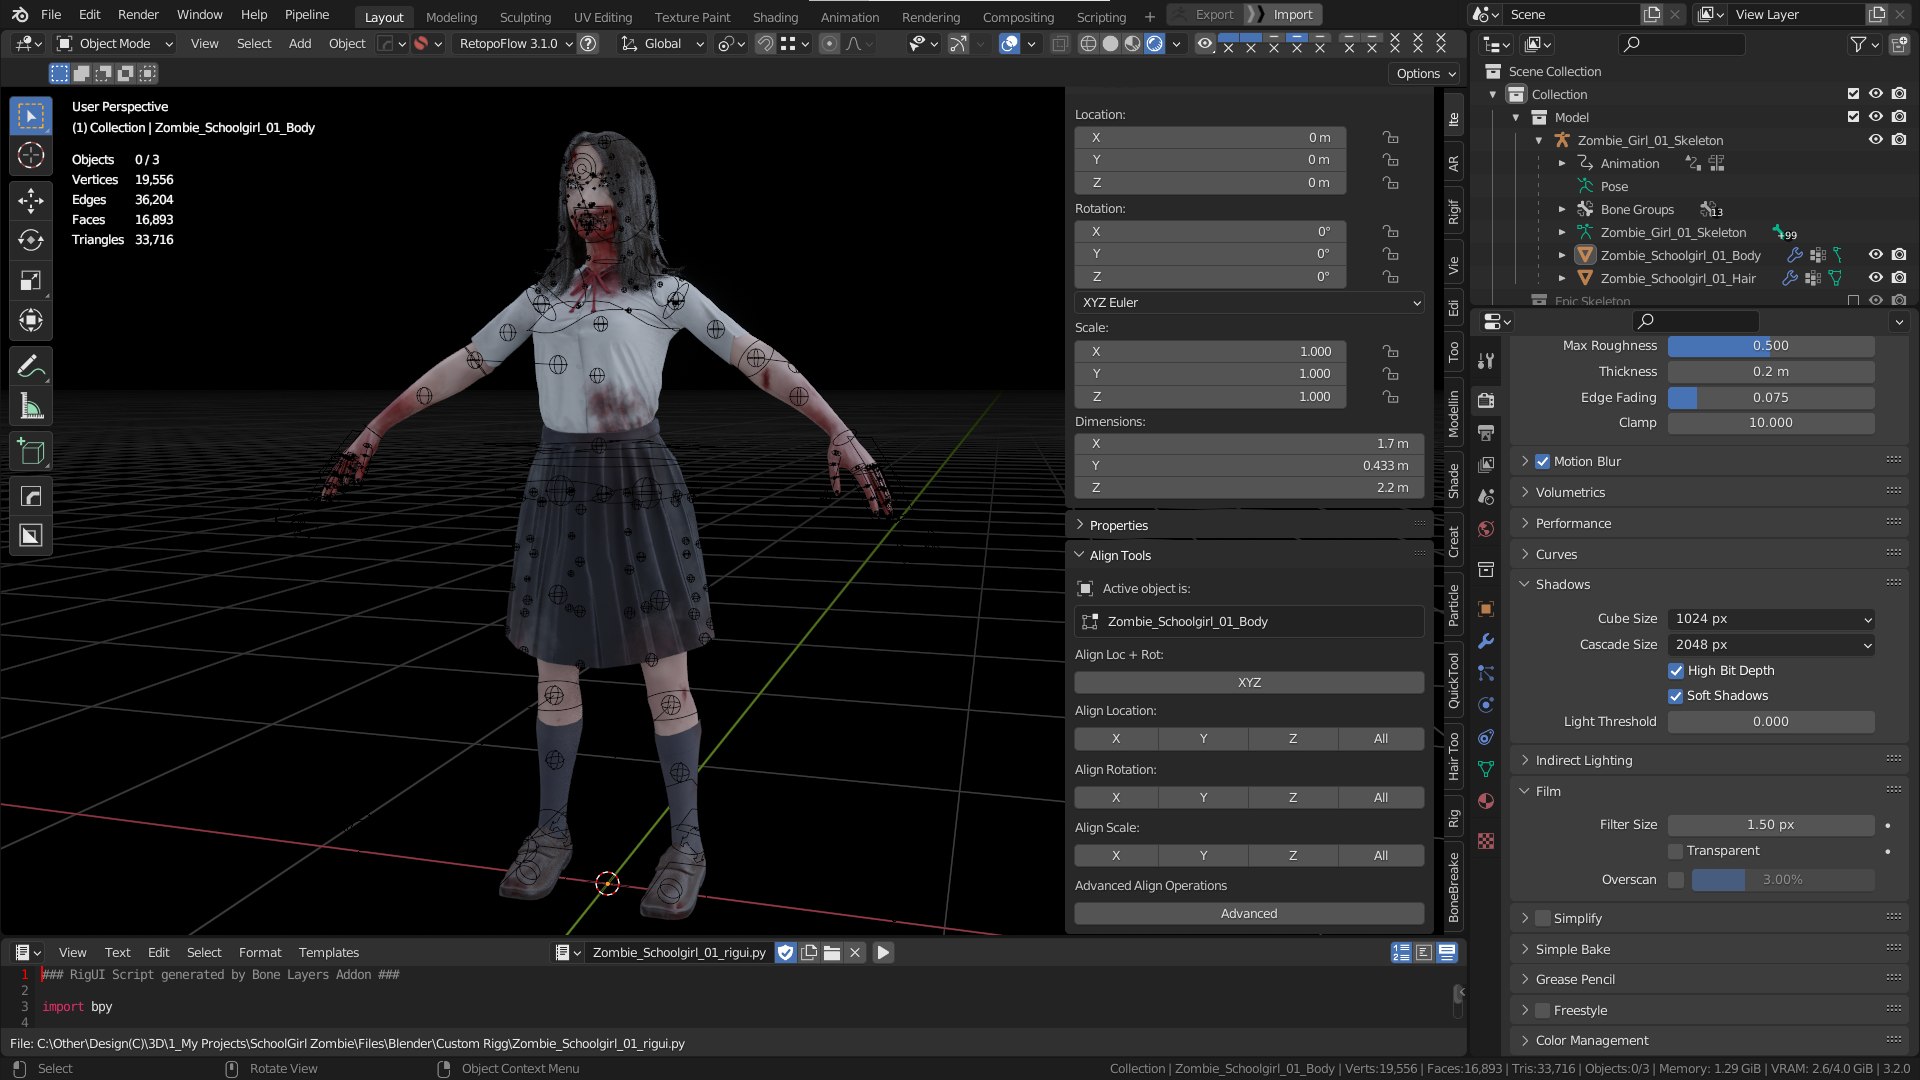Viewport: 1920px width, 1080px height.
Task: Open Cascade Size dropdown
Action: tap(1771, 645)
